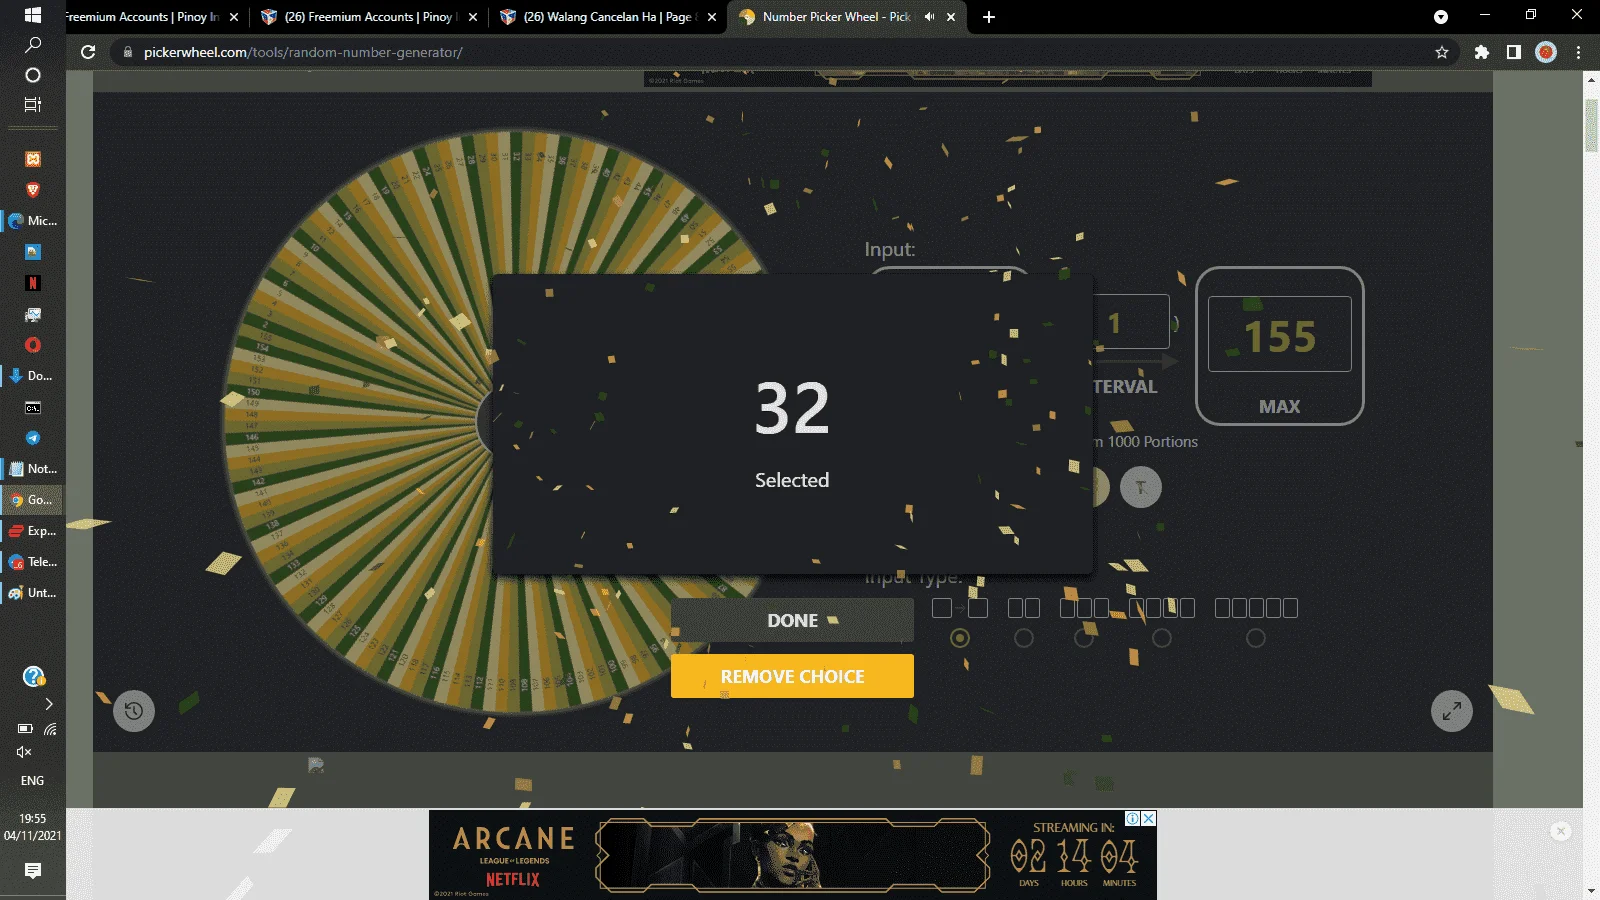Click the Arcane Netflix banner ad

(x=792, y=854)
